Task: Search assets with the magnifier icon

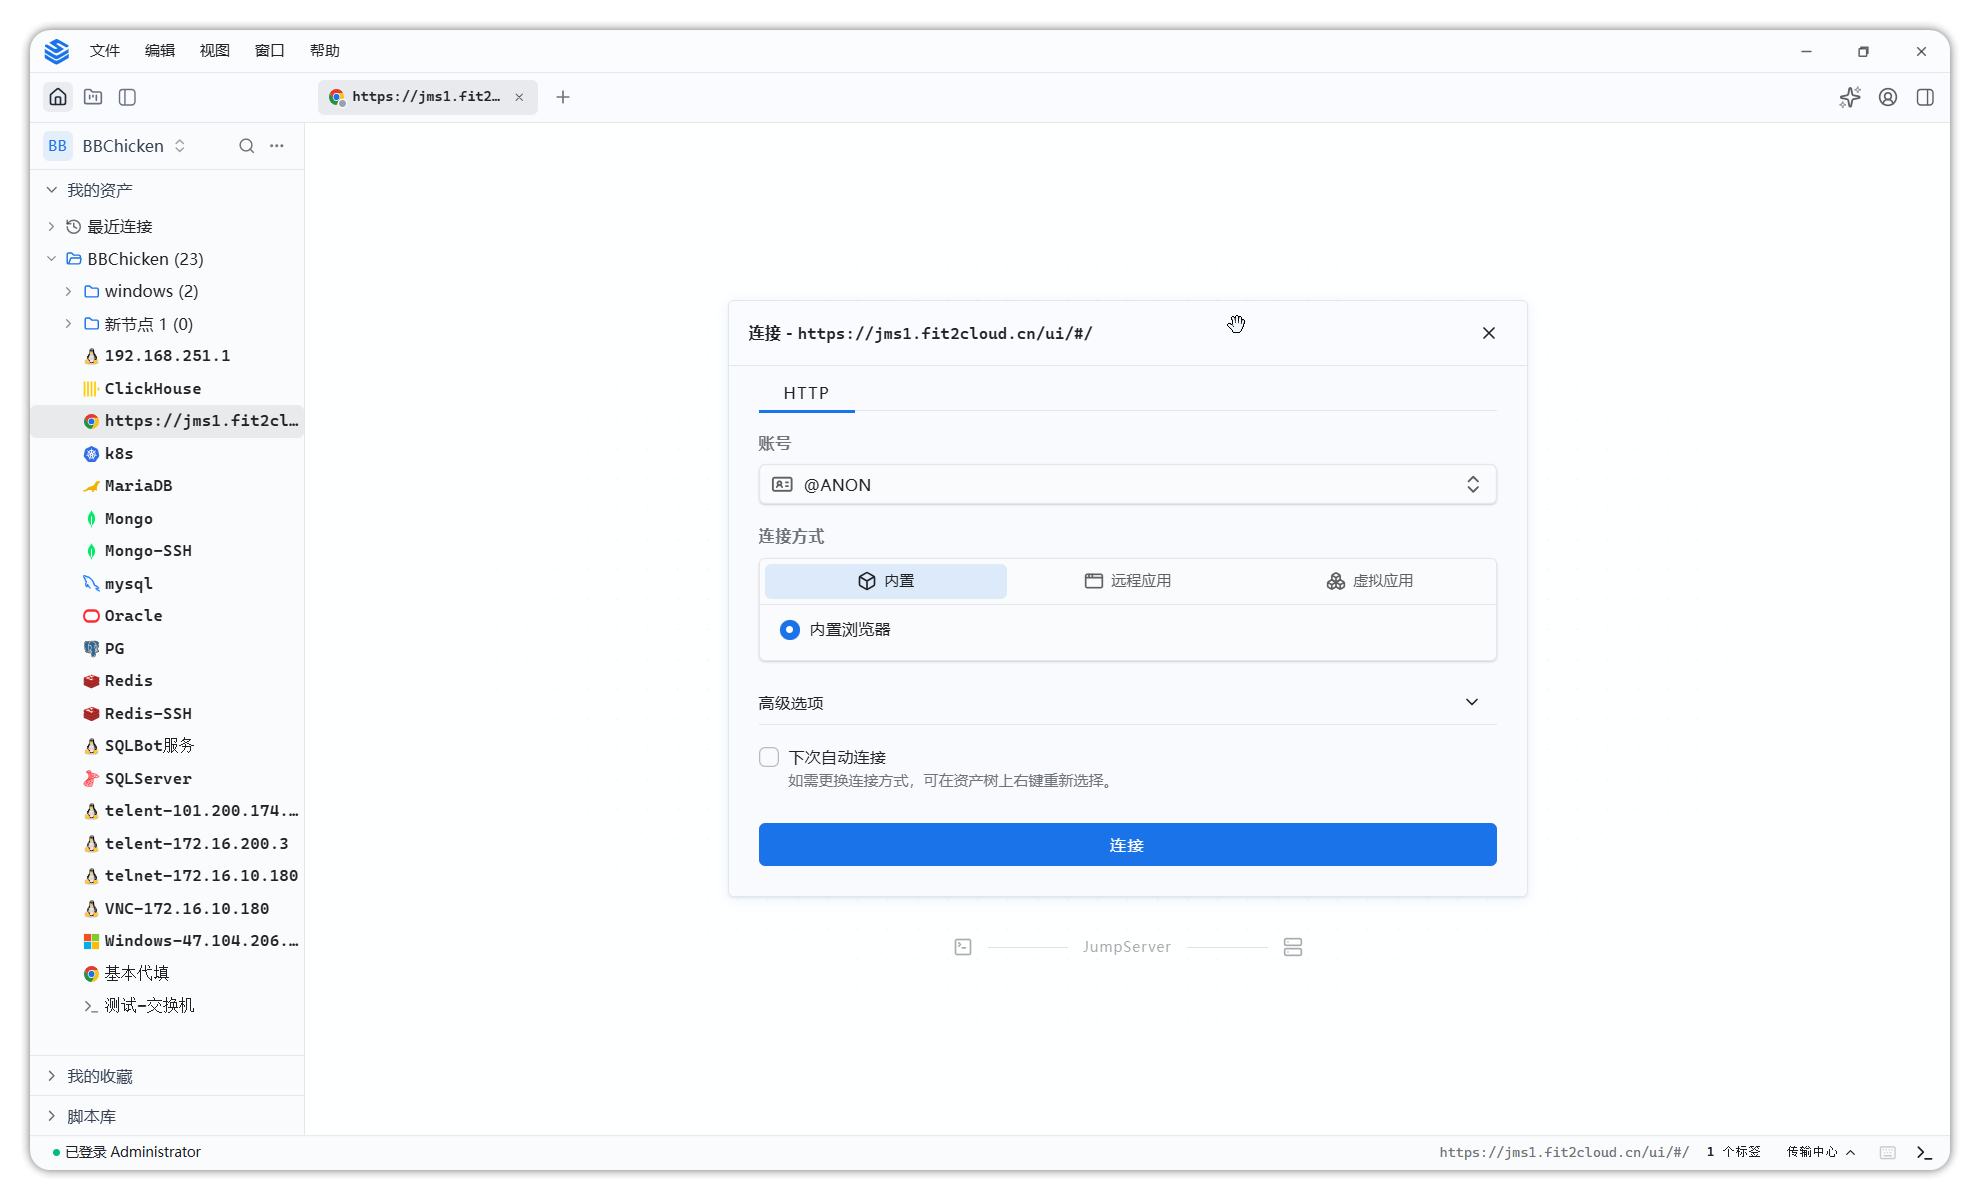Action: coord(246,146)
